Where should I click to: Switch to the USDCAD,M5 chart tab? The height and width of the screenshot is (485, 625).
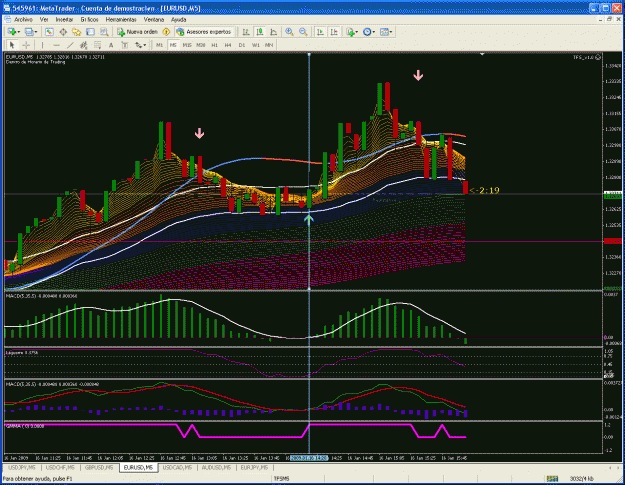coord(177,467)
